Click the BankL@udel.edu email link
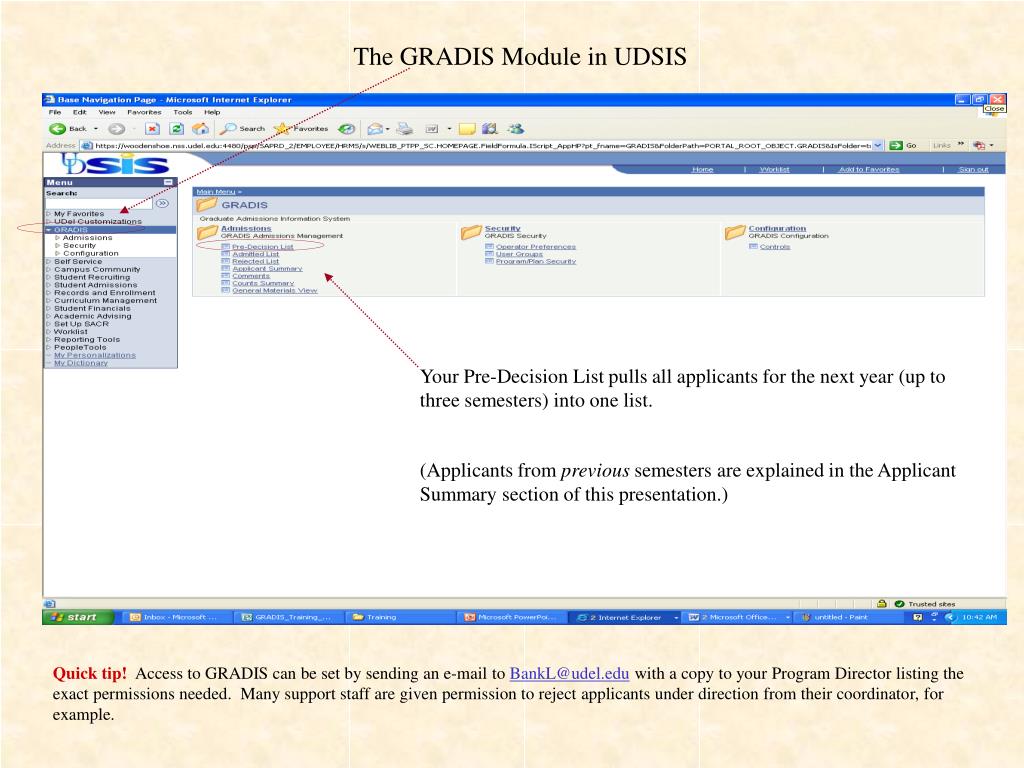Image resolution: width=1024 pixels, height=768 pixels. tap(569, 673)
